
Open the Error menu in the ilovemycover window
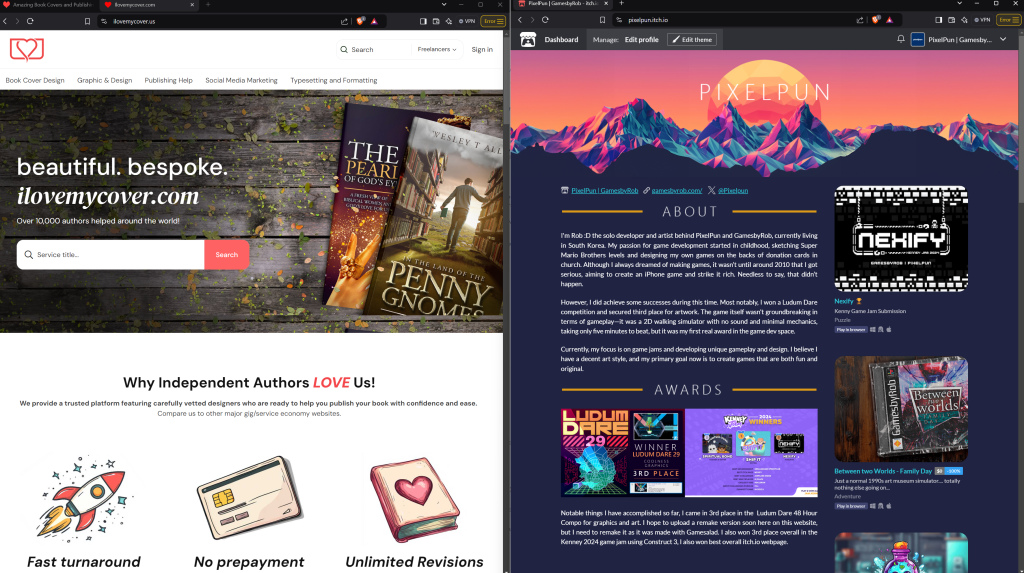point(493,21)
